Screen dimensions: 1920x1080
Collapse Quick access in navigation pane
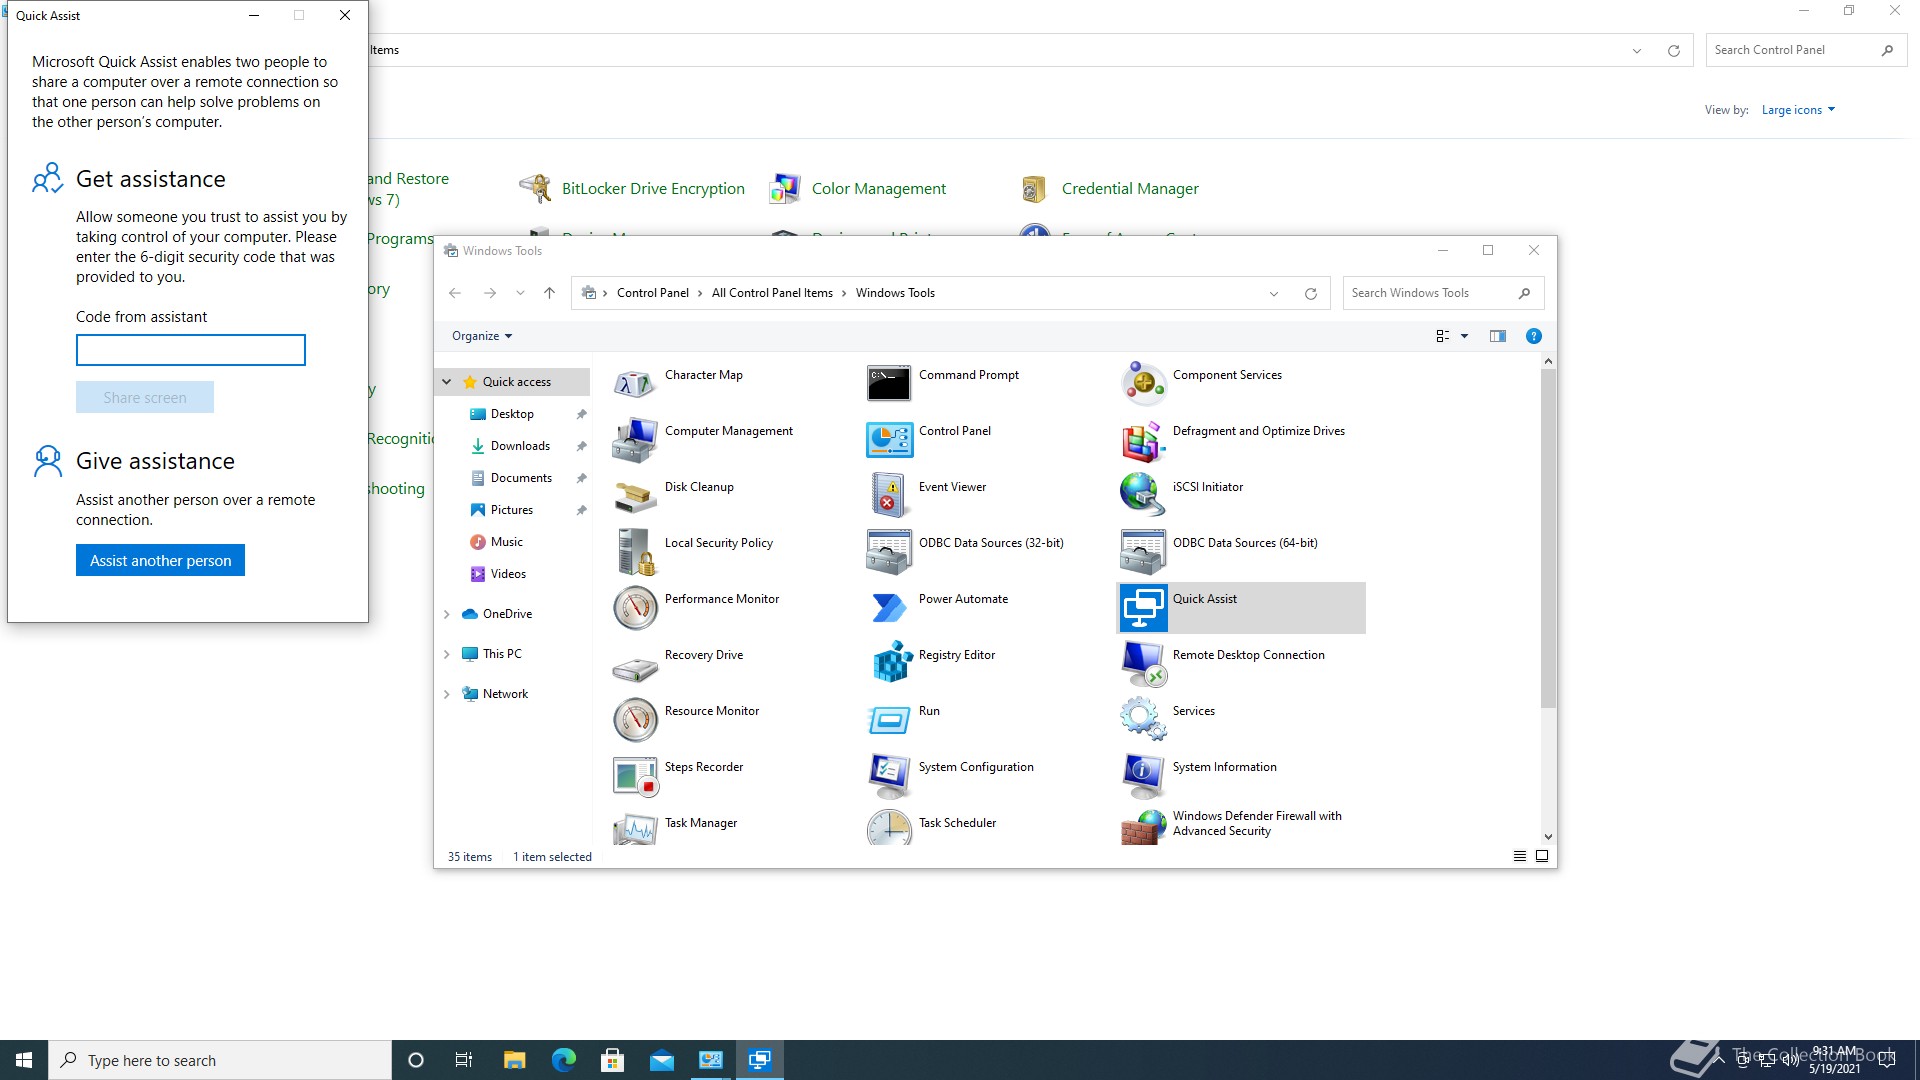click(447, 382)
